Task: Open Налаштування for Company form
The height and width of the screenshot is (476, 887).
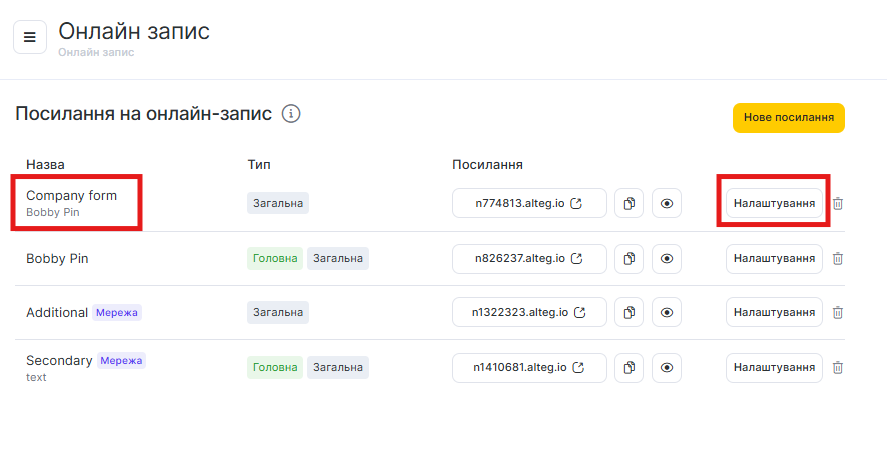Action: (x=774, y=204)
